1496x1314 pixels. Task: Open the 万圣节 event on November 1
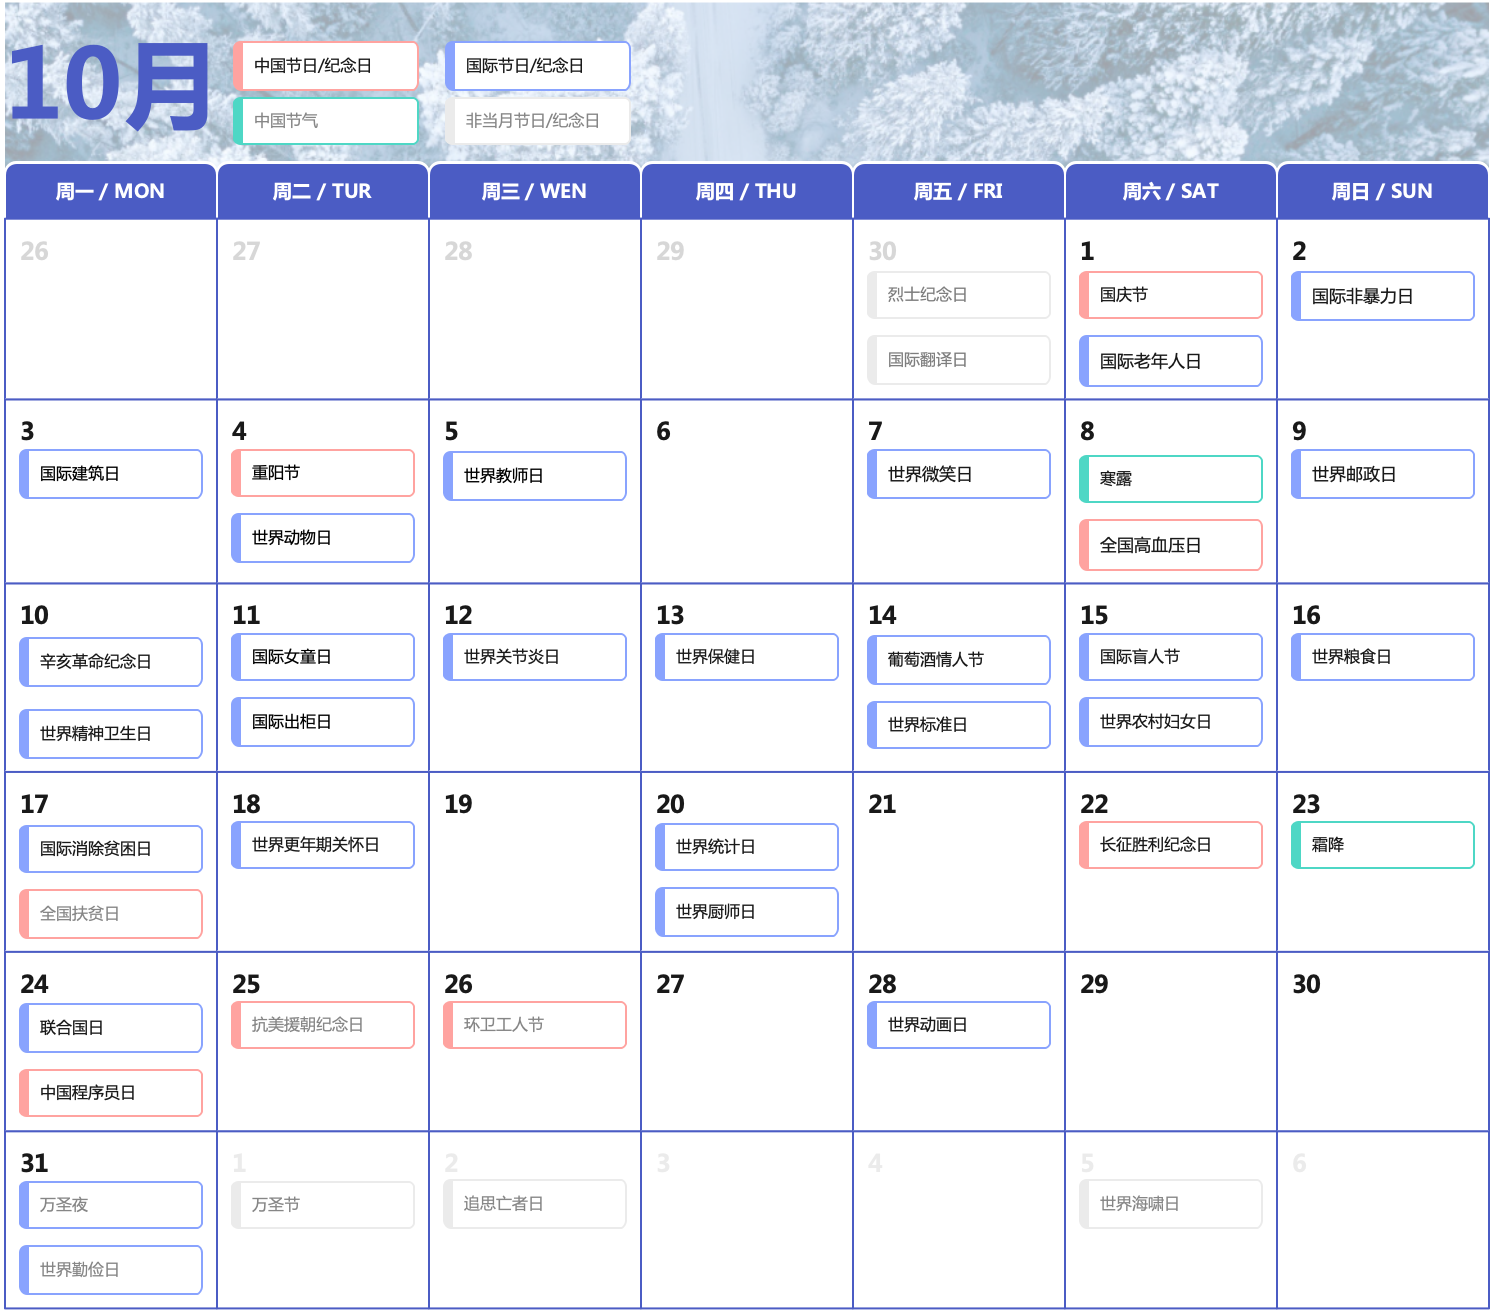(x=323, y=1205)
